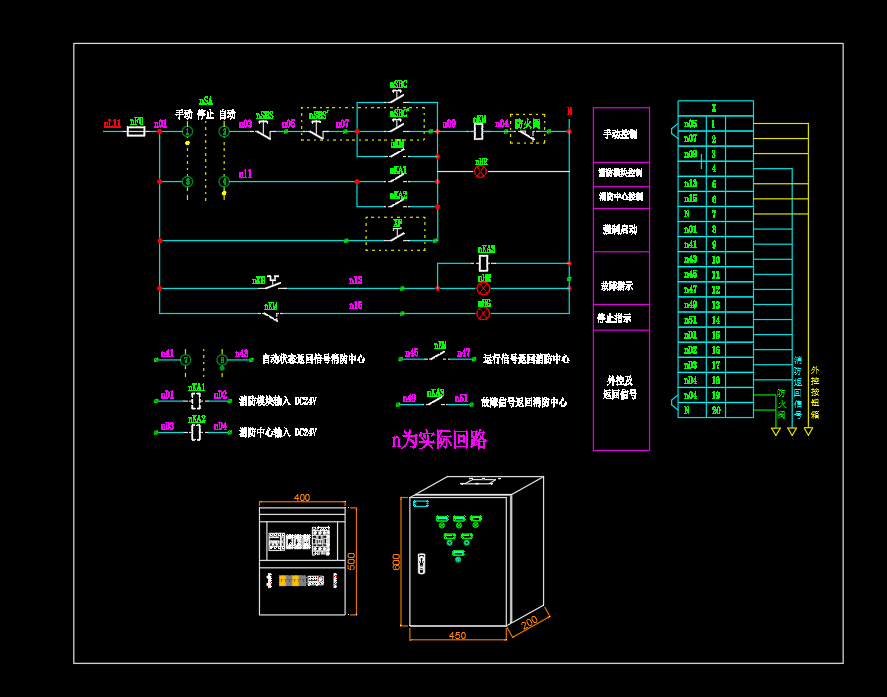Click the 故障信号返回消防中心 note

point(524,402)
